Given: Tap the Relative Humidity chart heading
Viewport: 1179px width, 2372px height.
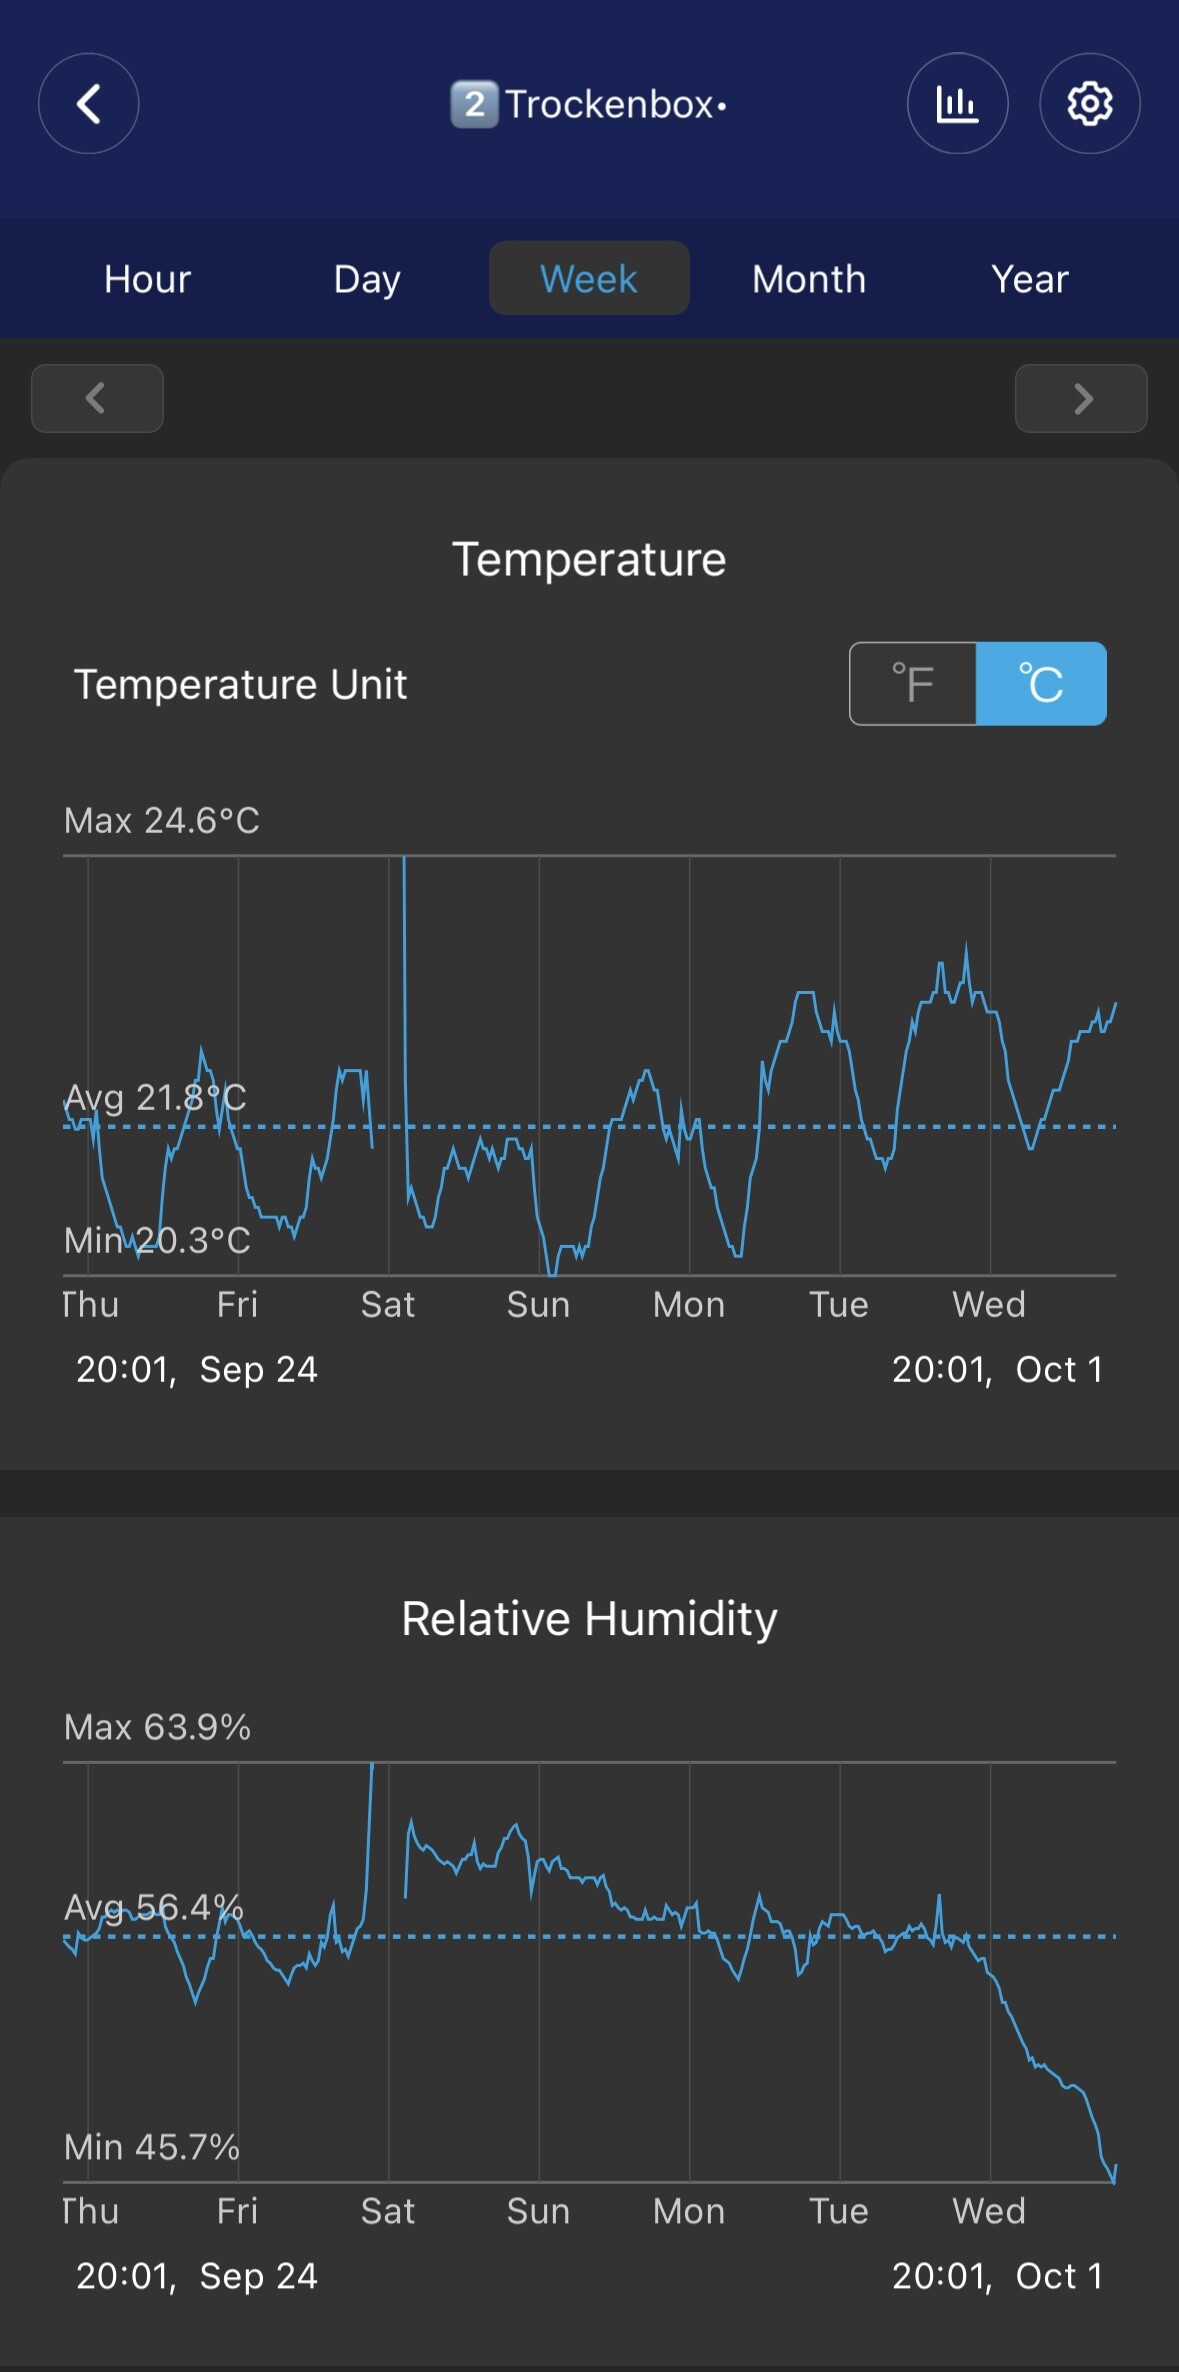Looking at the screenshot, I should coord(589,1618).
